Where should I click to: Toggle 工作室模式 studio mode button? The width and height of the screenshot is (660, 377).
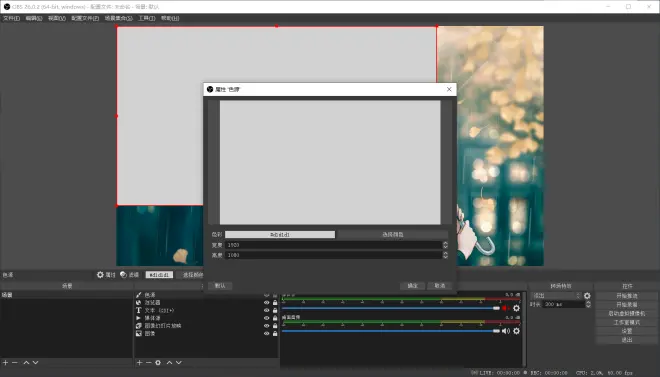[x=627, y=322]
